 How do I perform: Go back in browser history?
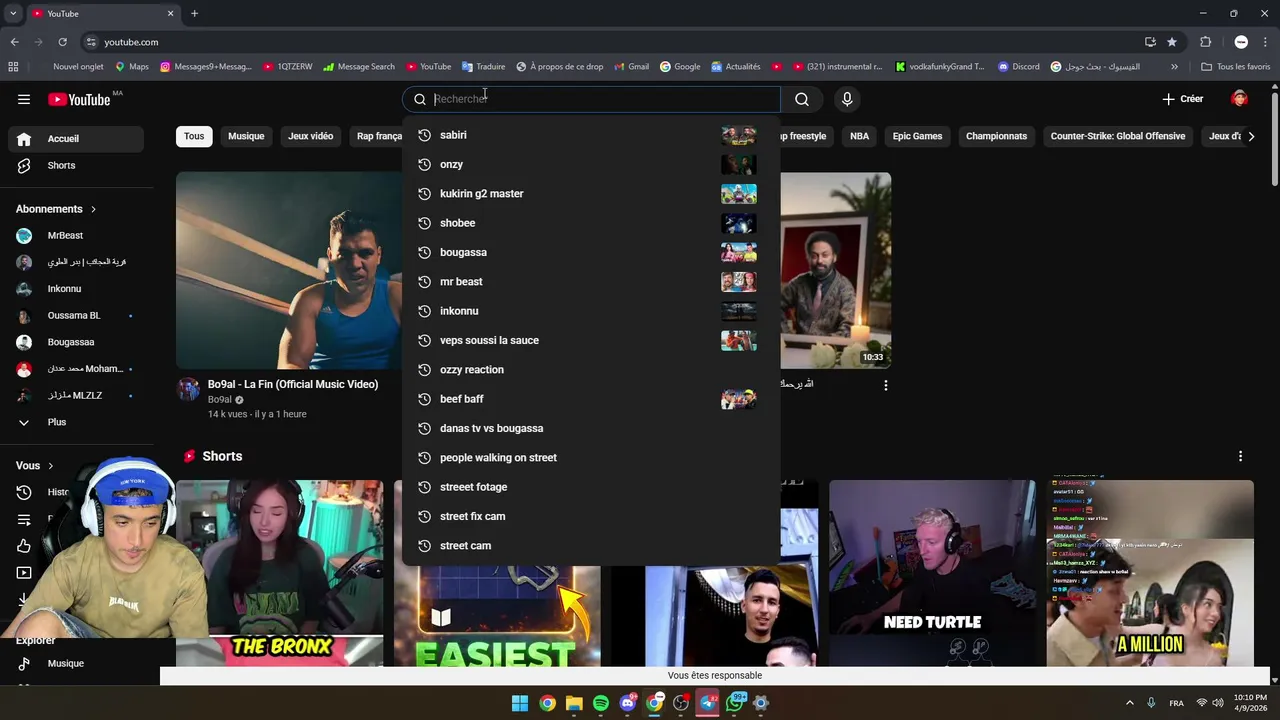pos(14,42)
